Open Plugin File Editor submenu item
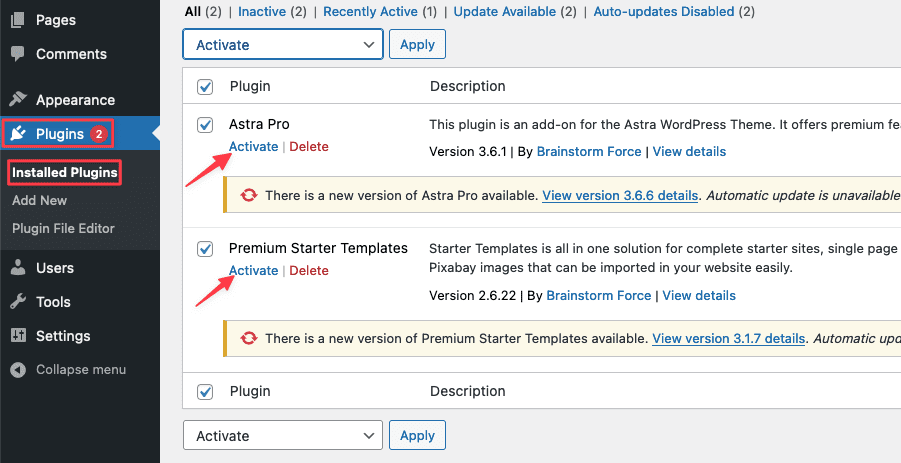The image size is (901, 463). click(x=63, y=229)
